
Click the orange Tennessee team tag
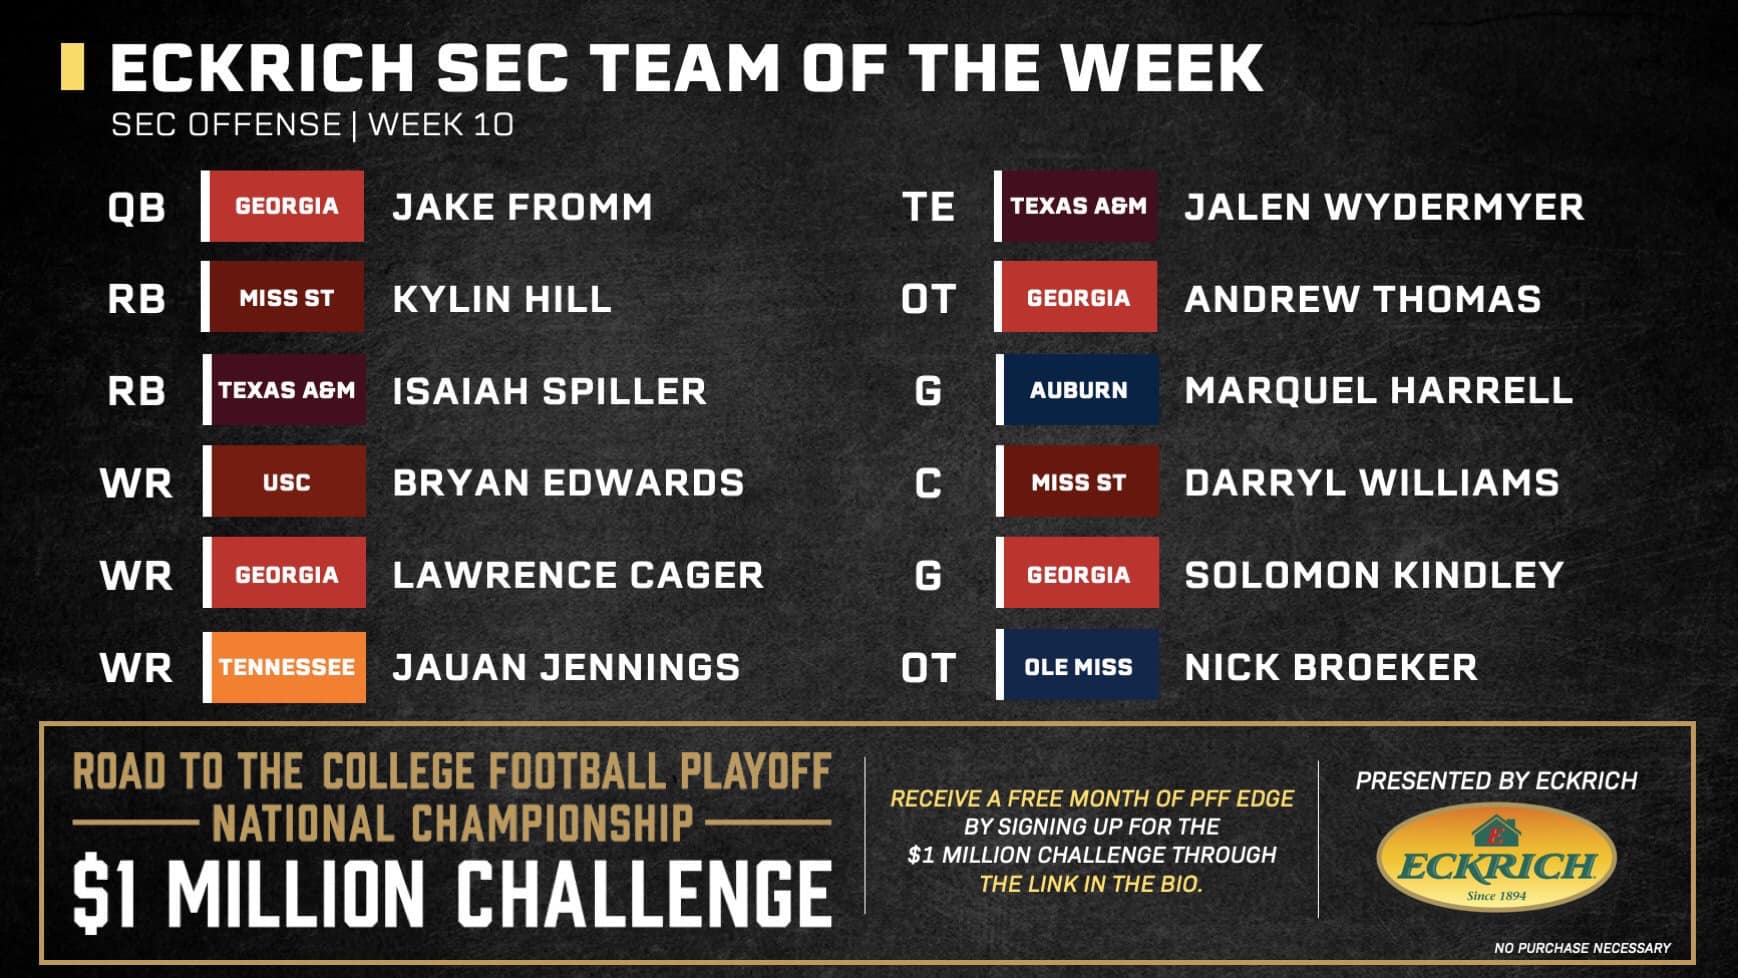pyautogui.click(x=285, y=667)
